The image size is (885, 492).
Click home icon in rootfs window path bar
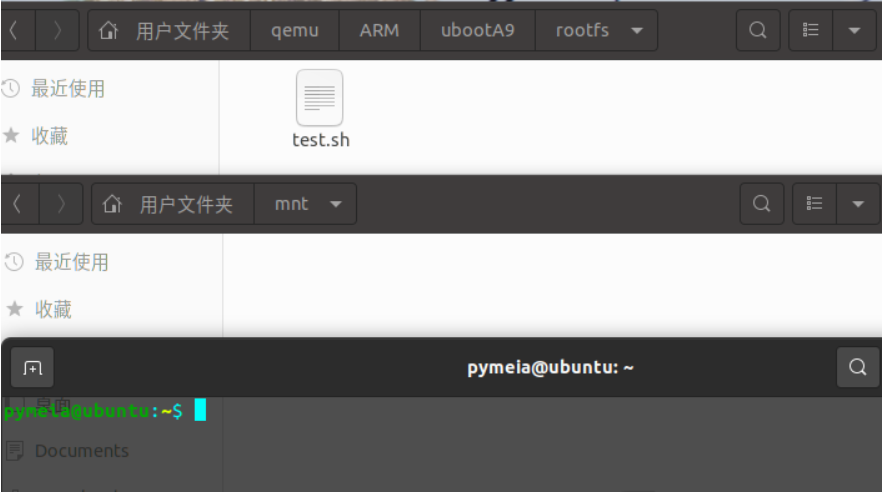tap(108, 30)
